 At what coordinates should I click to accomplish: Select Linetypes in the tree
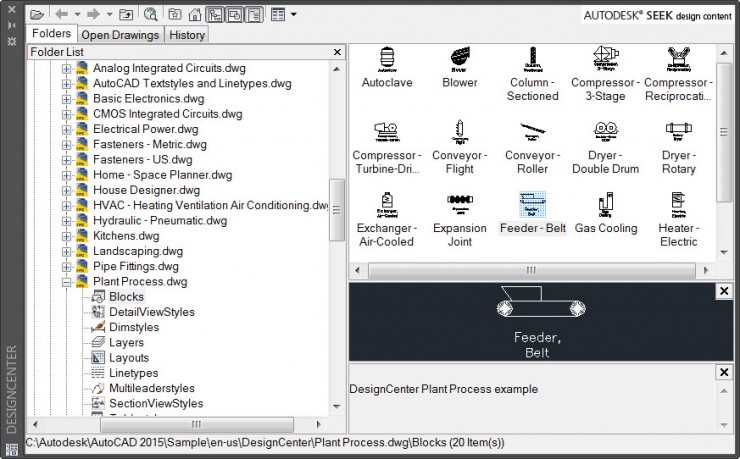click(x=134, y=373)
